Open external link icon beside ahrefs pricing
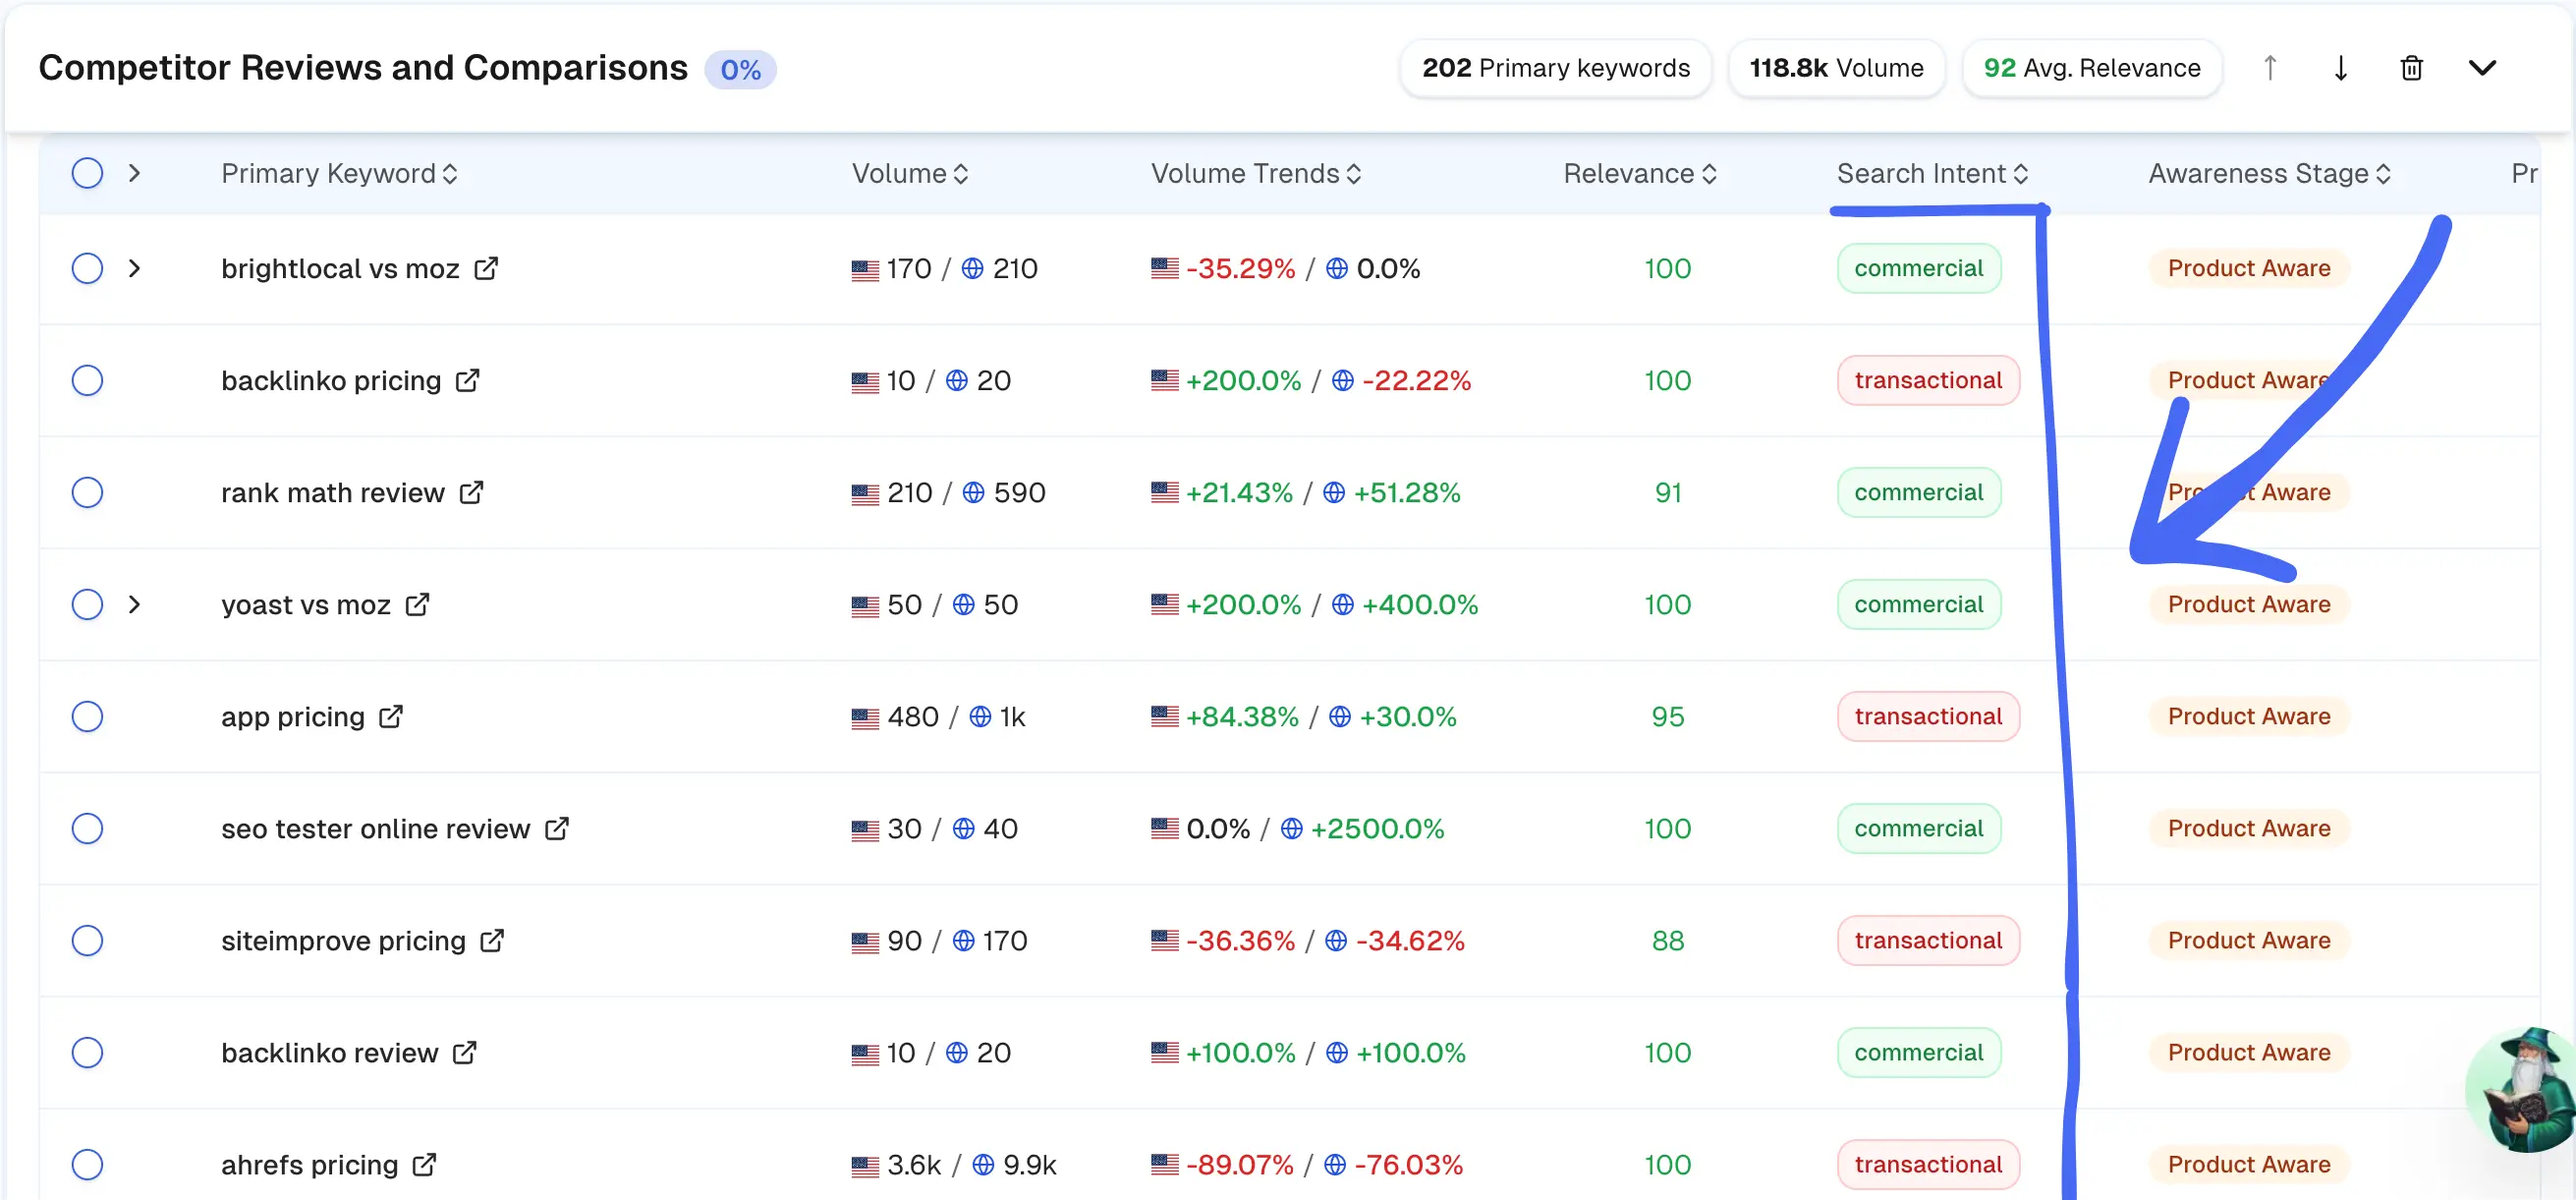Screen dimensions: 2576x1200 click(424, 1164)
